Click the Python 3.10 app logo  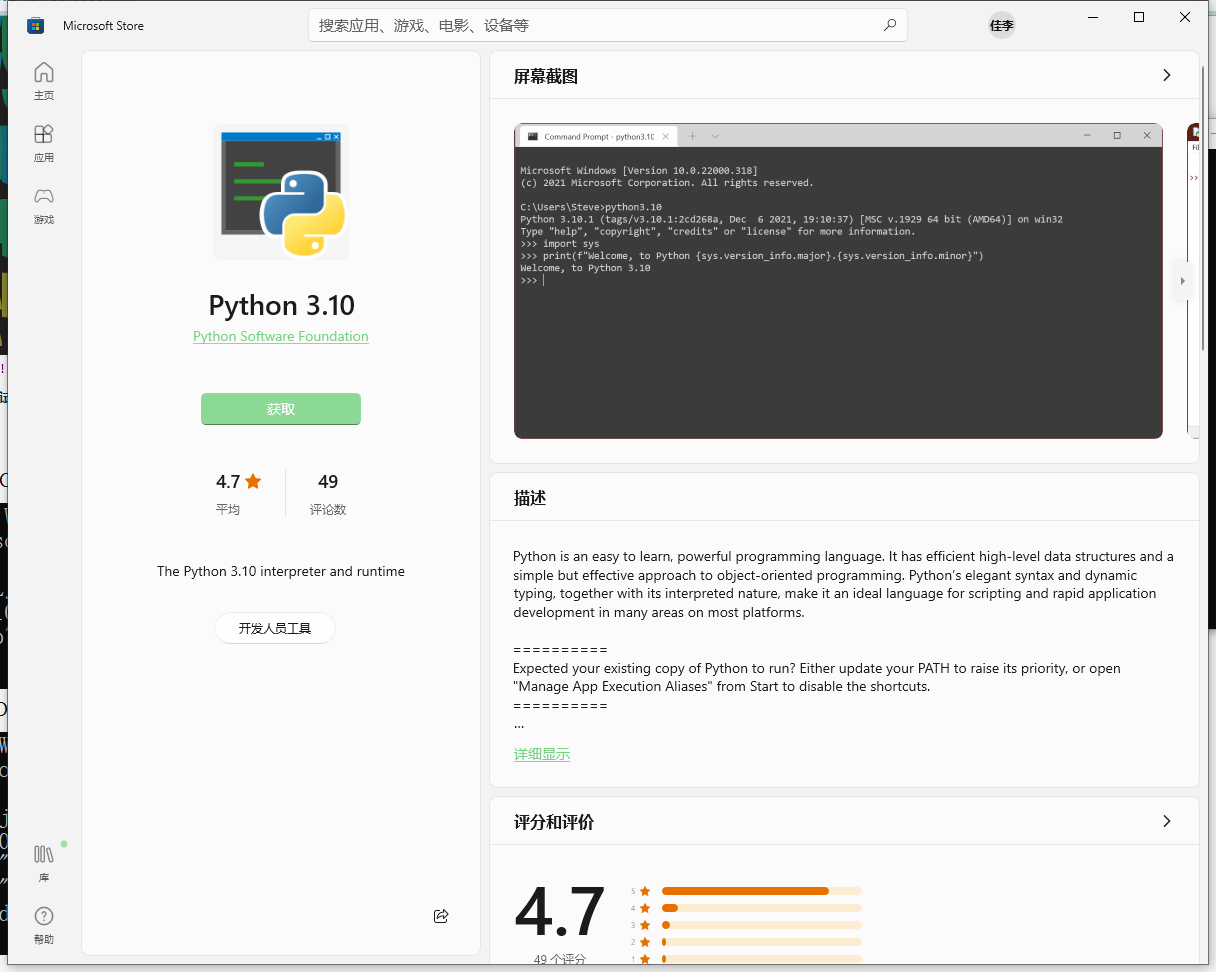pos(281,192)
